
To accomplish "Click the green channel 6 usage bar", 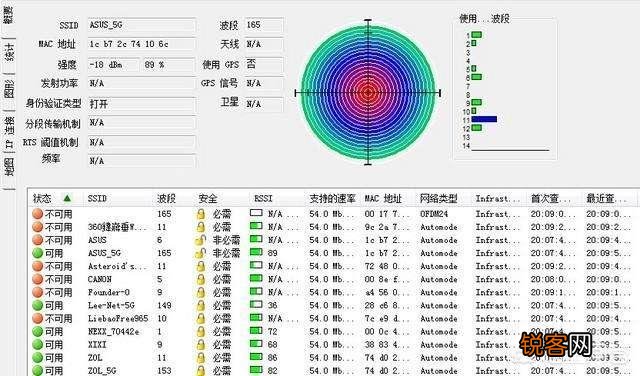I will 477,77.
